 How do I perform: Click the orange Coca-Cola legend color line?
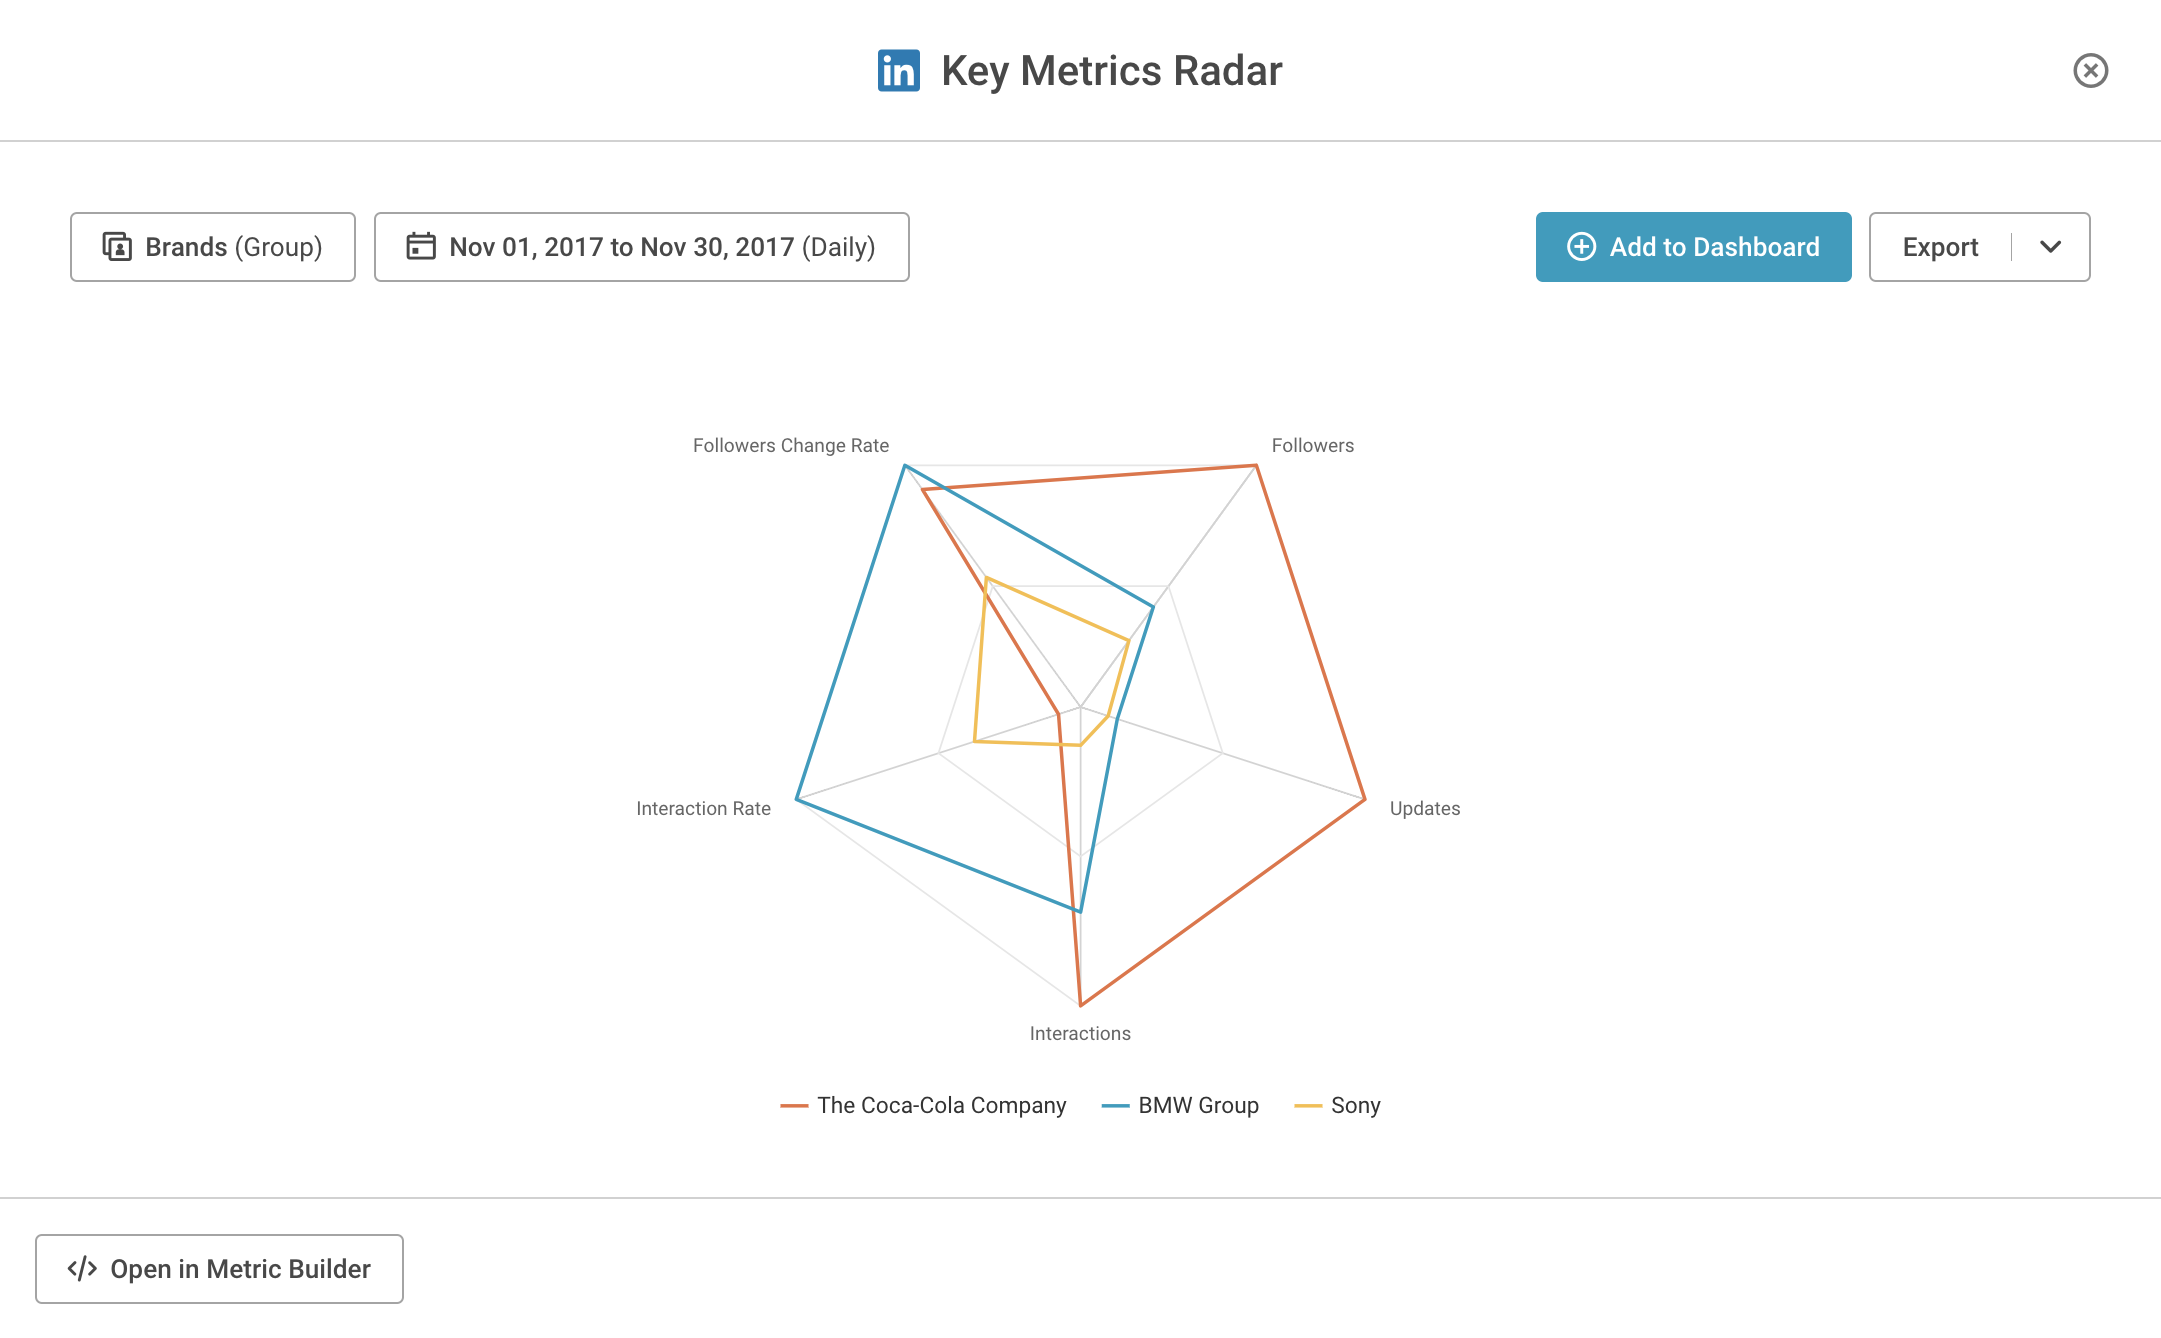794,1106
